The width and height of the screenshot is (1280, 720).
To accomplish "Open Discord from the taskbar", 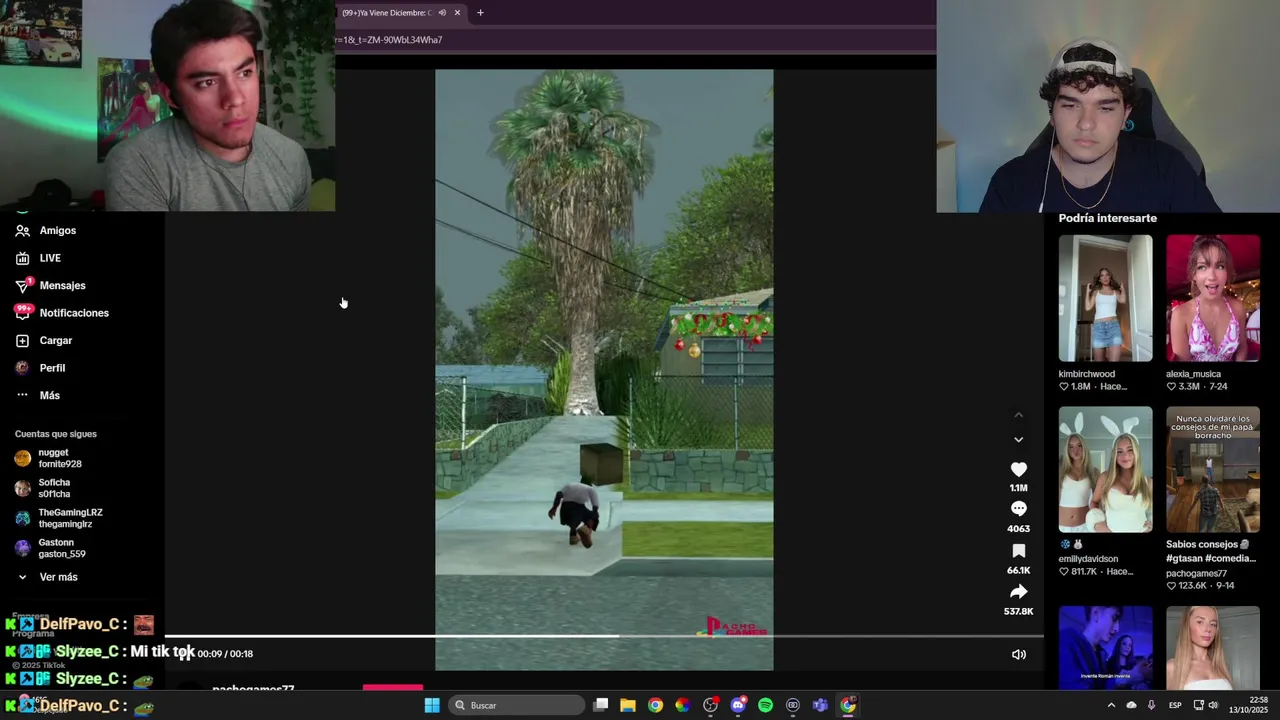I will pos(738,705).
